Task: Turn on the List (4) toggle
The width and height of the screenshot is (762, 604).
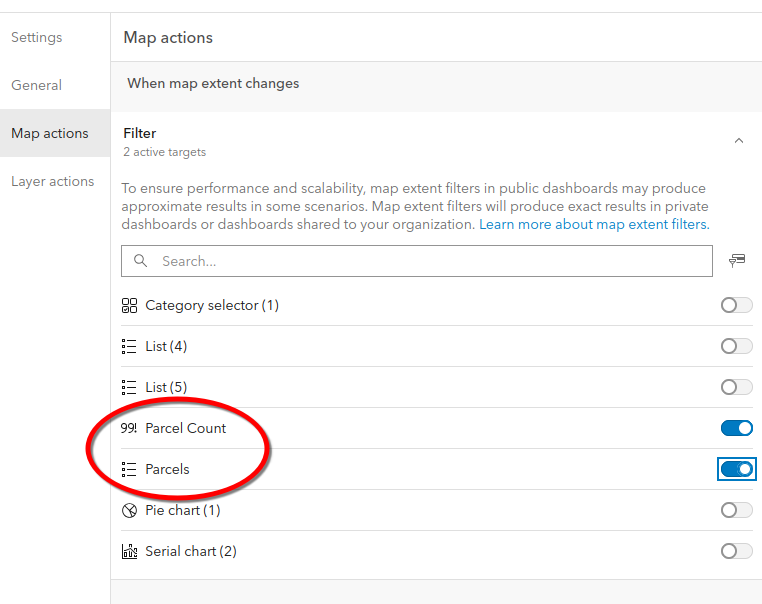Action: pyautogui.click(x=736, y=346)
